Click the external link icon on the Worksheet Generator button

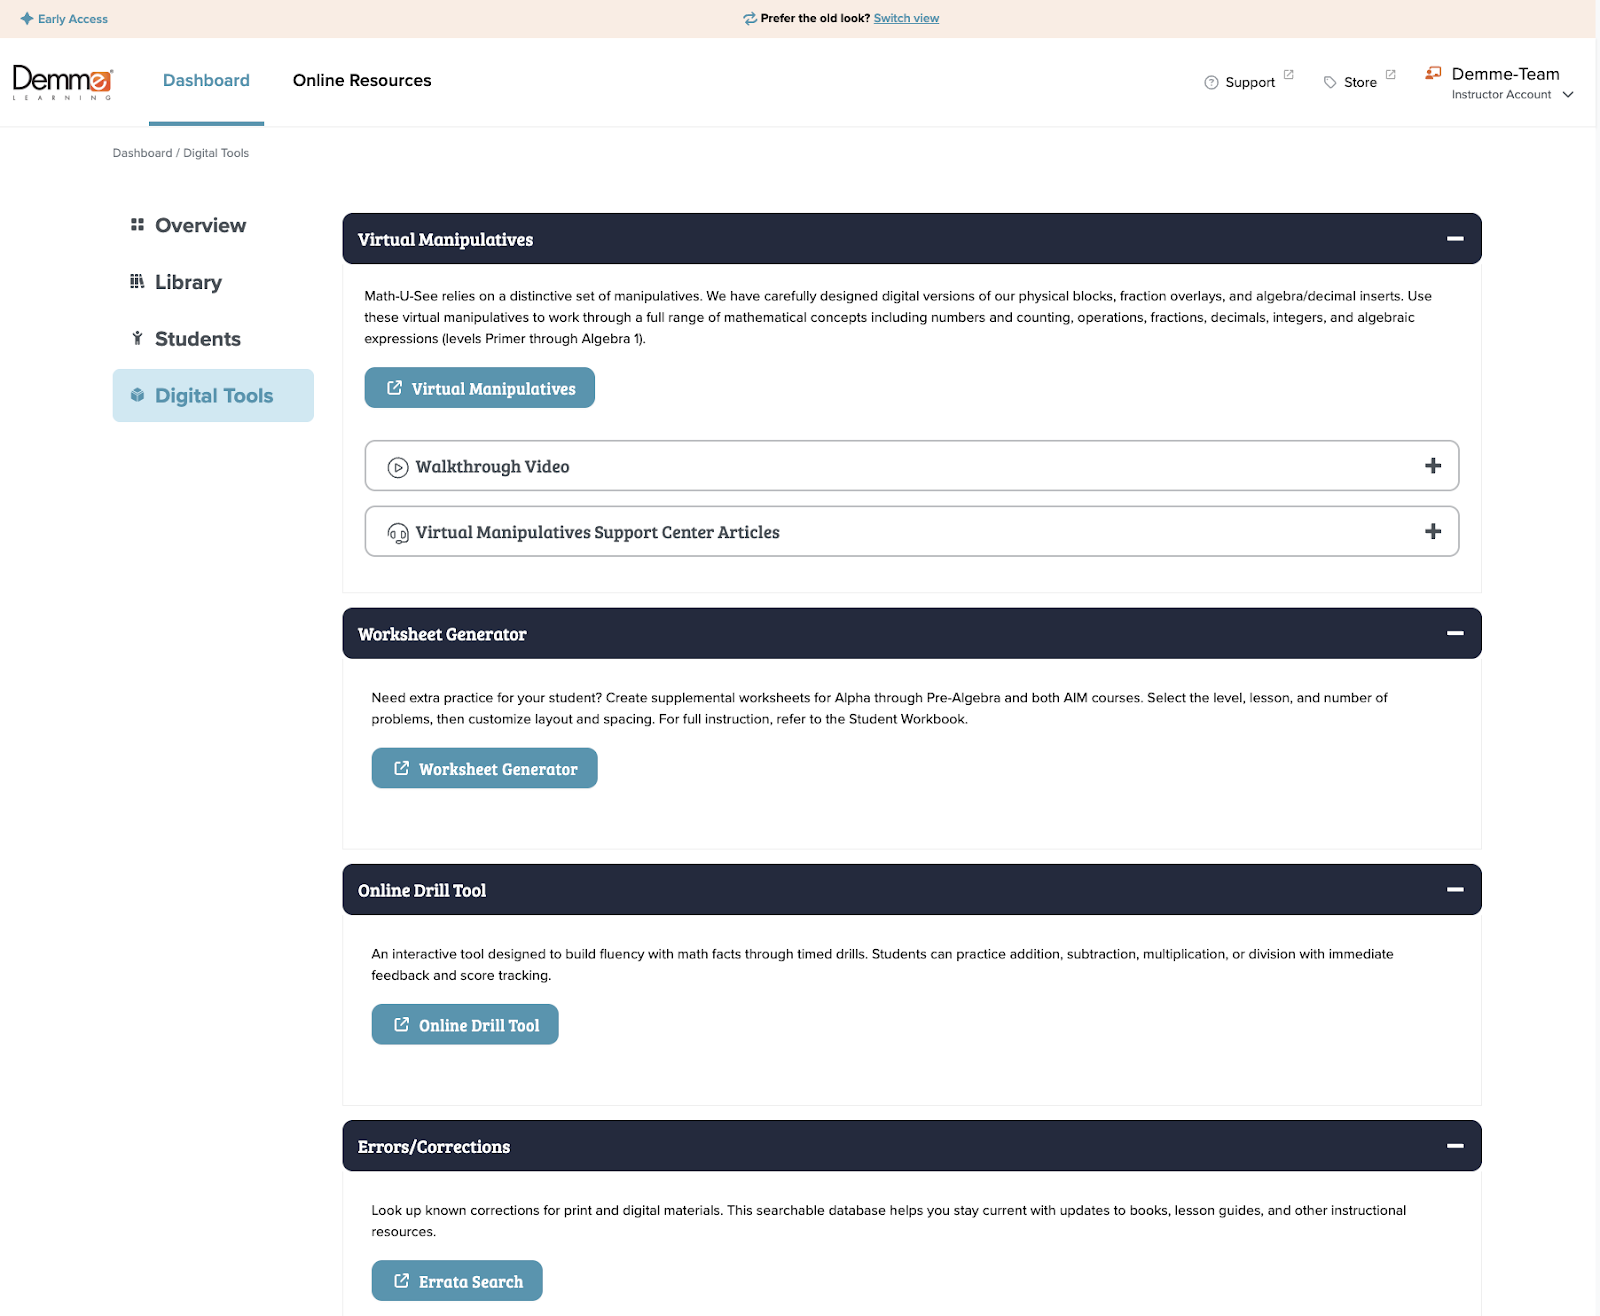click(x=401, y=768)
